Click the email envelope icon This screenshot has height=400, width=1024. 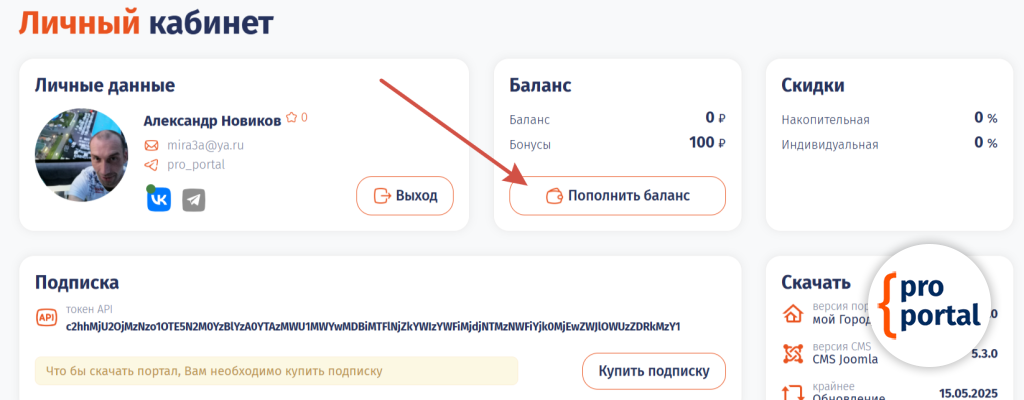[x=152, y=145]
